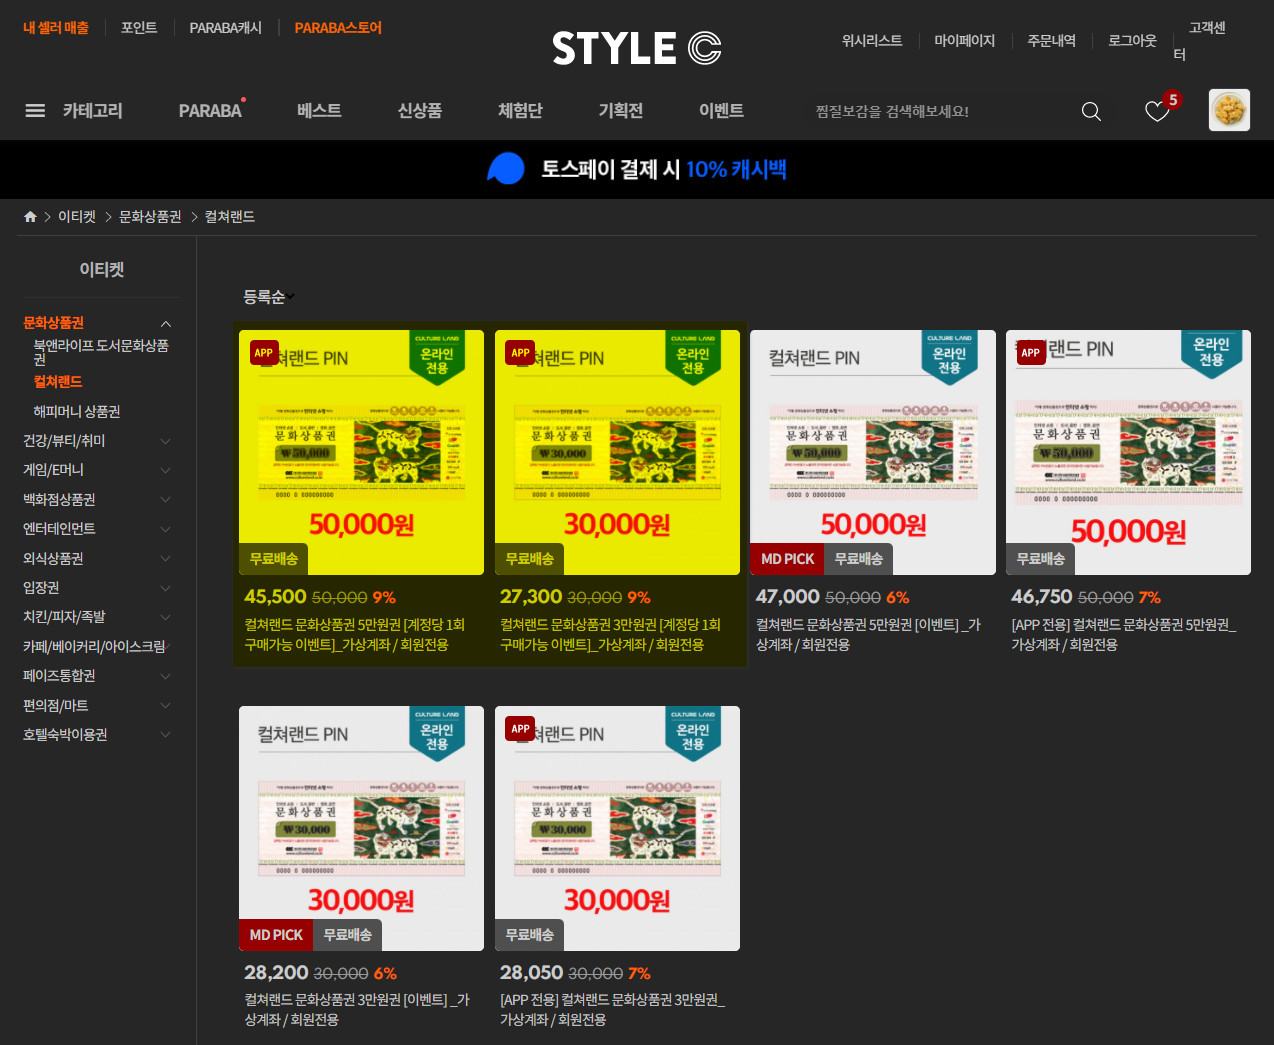Click the 토스페이 10% 캐시백 banner
The image size is (1274, 1045).
point(637,169)
